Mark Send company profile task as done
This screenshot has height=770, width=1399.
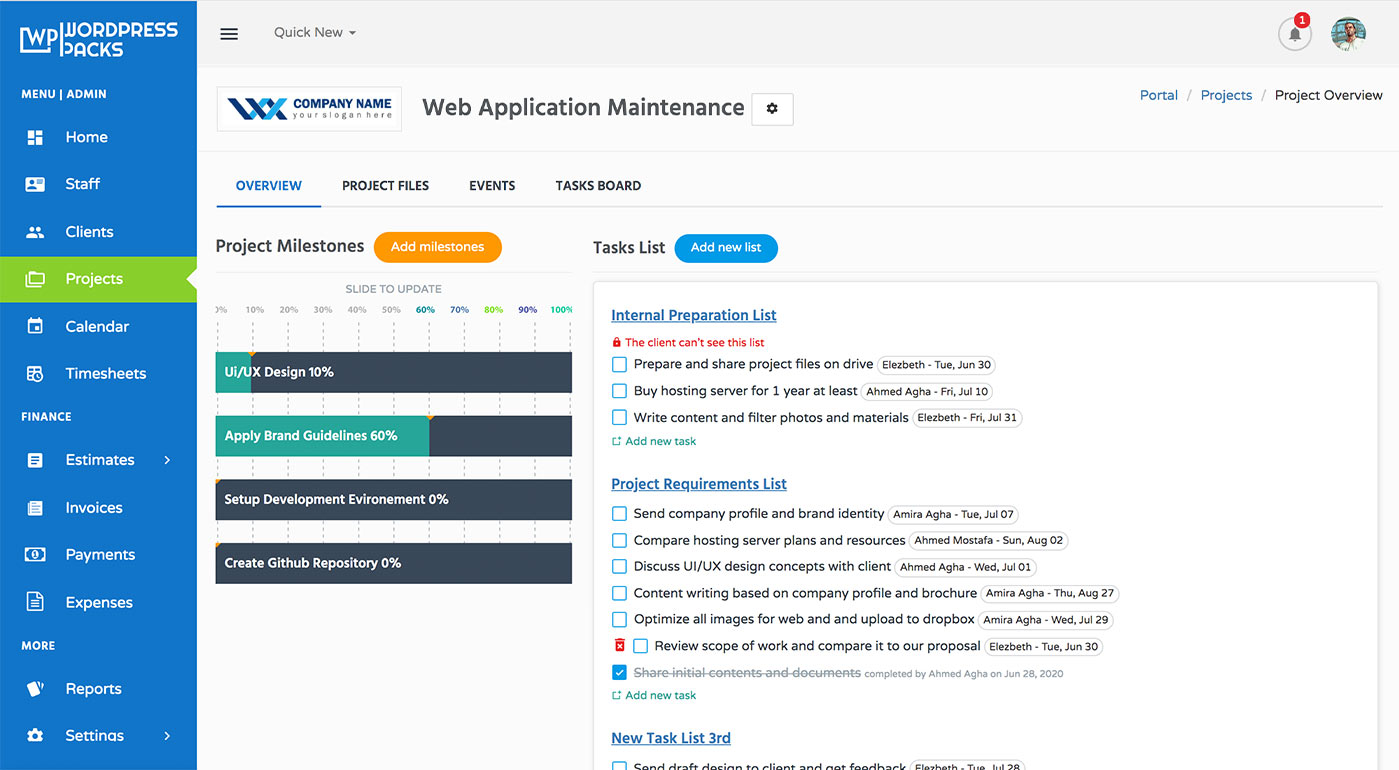(x=618, y=513)
